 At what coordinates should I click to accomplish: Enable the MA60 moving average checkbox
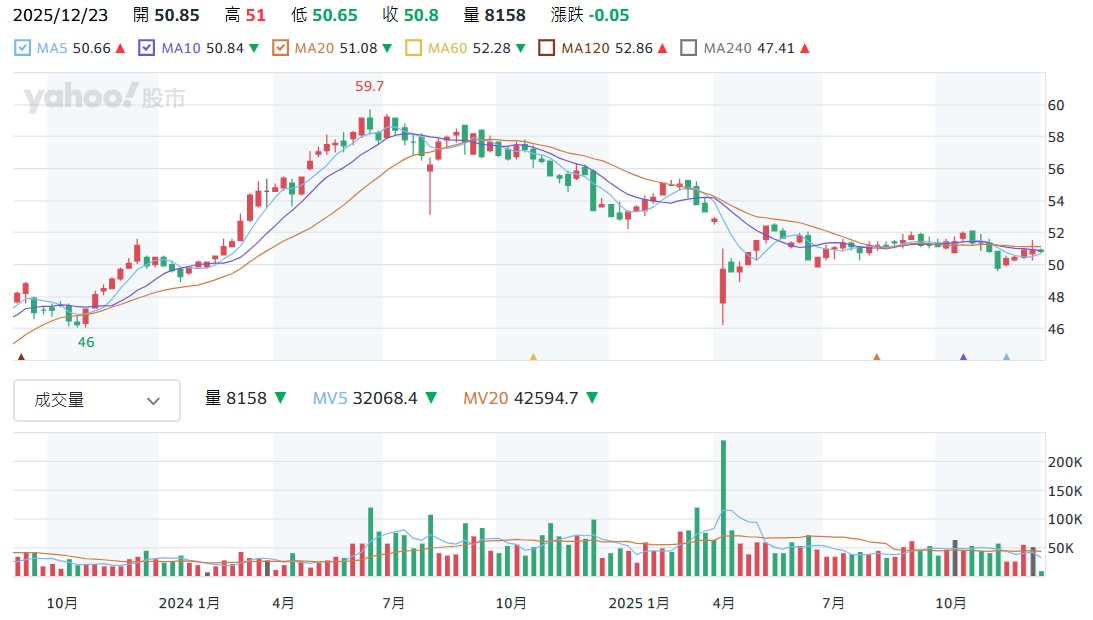[x=414, y=48]
